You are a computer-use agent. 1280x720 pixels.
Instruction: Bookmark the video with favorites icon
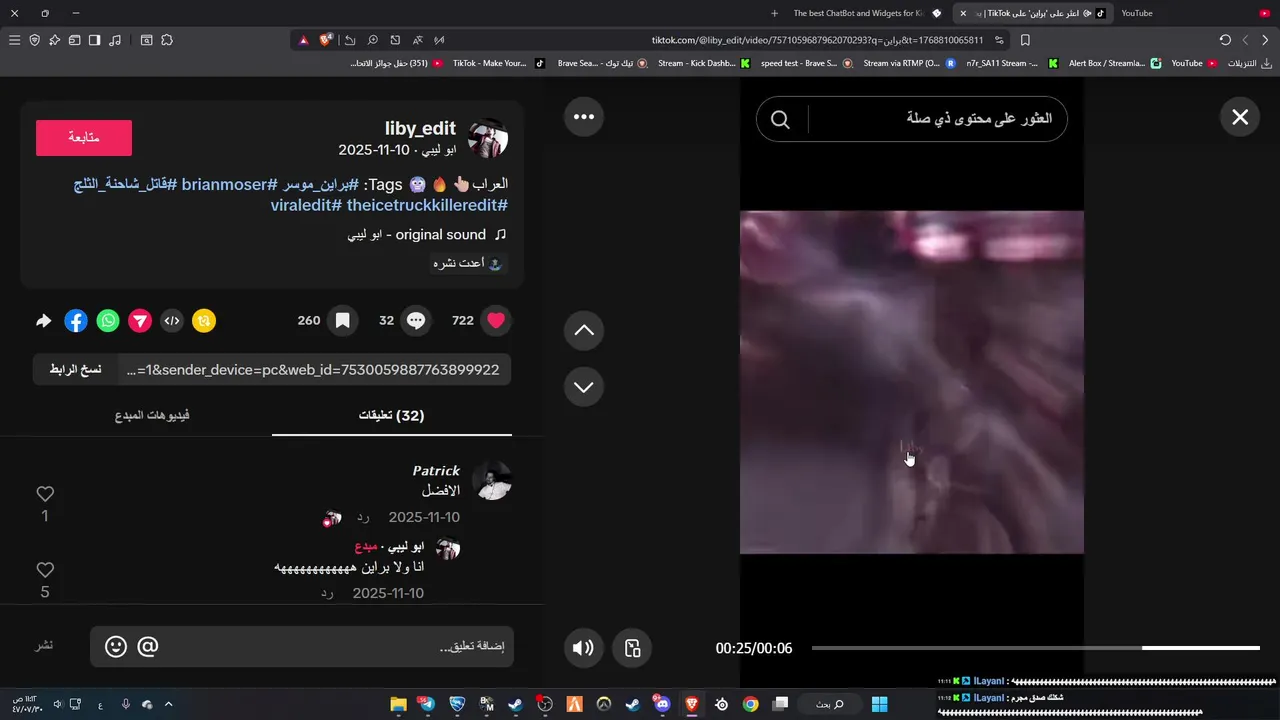point(342,321)
